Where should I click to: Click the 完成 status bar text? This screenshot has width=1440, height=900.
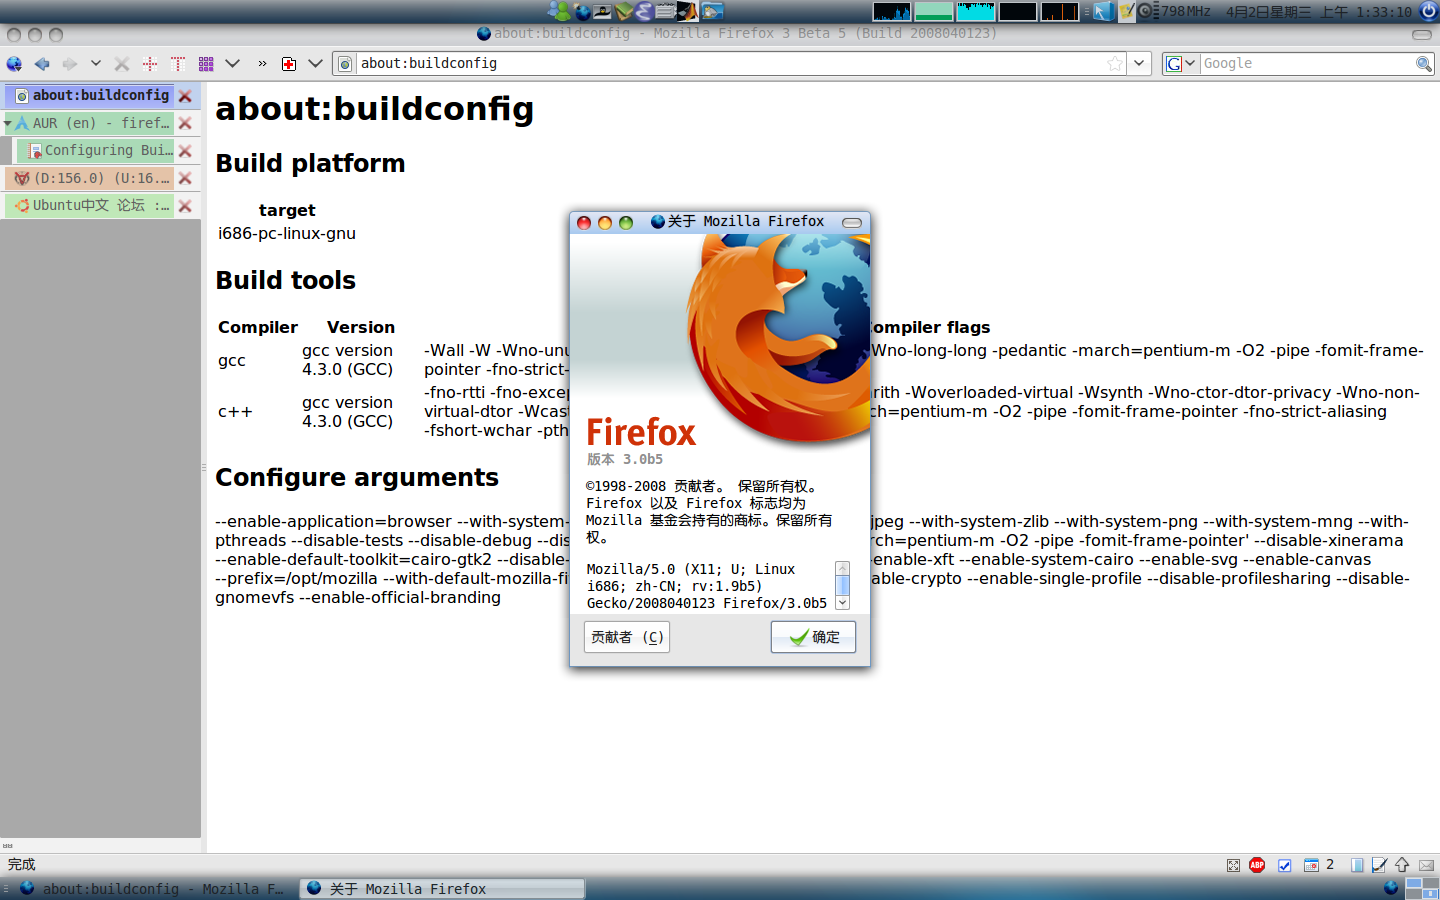pos(21,865)
